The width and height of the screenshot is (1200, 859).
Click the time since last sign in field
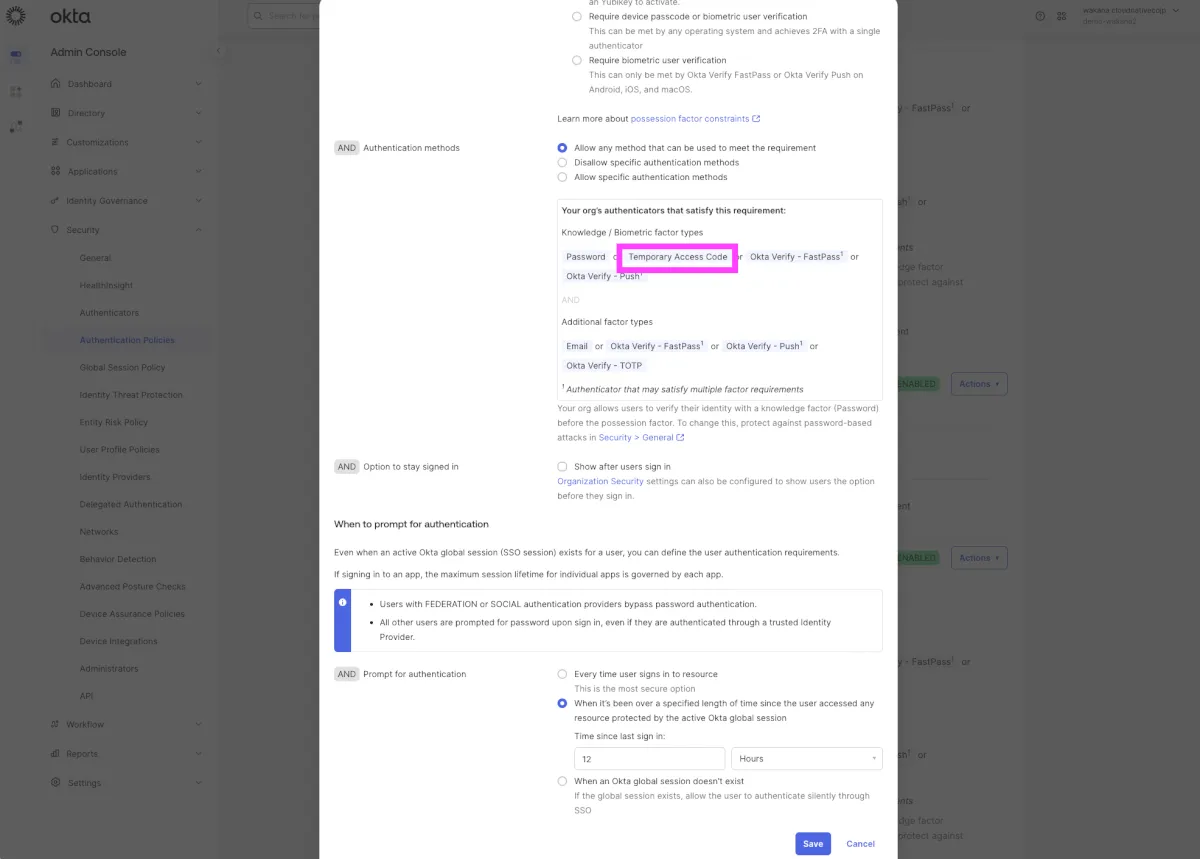click(x=650, y=759)
